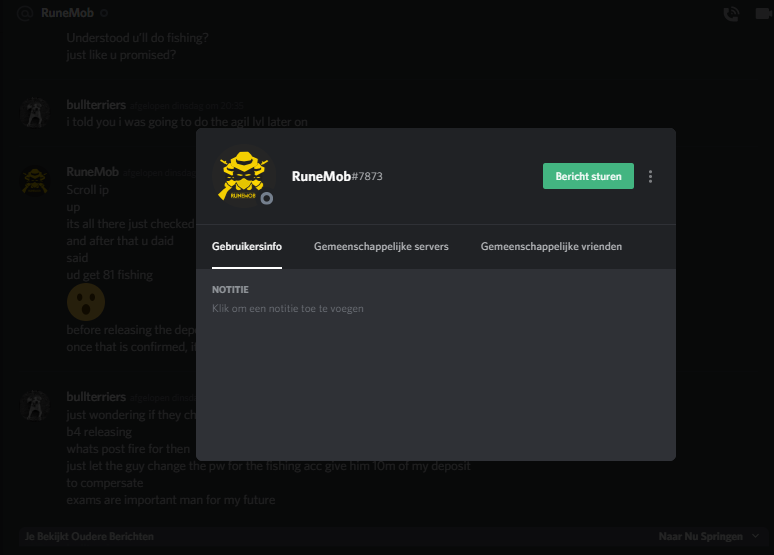
Task: Click the offline status indicator on profile avatar
Action: [267, 198]
